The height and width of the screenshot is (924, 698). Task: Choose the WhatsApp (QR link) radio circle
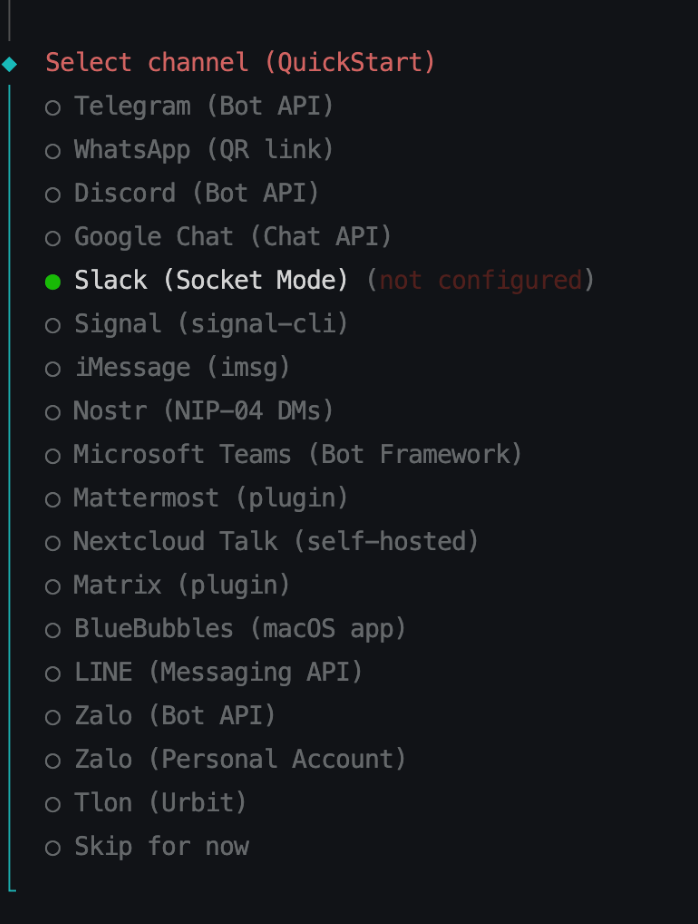click(x=53, y=151)
